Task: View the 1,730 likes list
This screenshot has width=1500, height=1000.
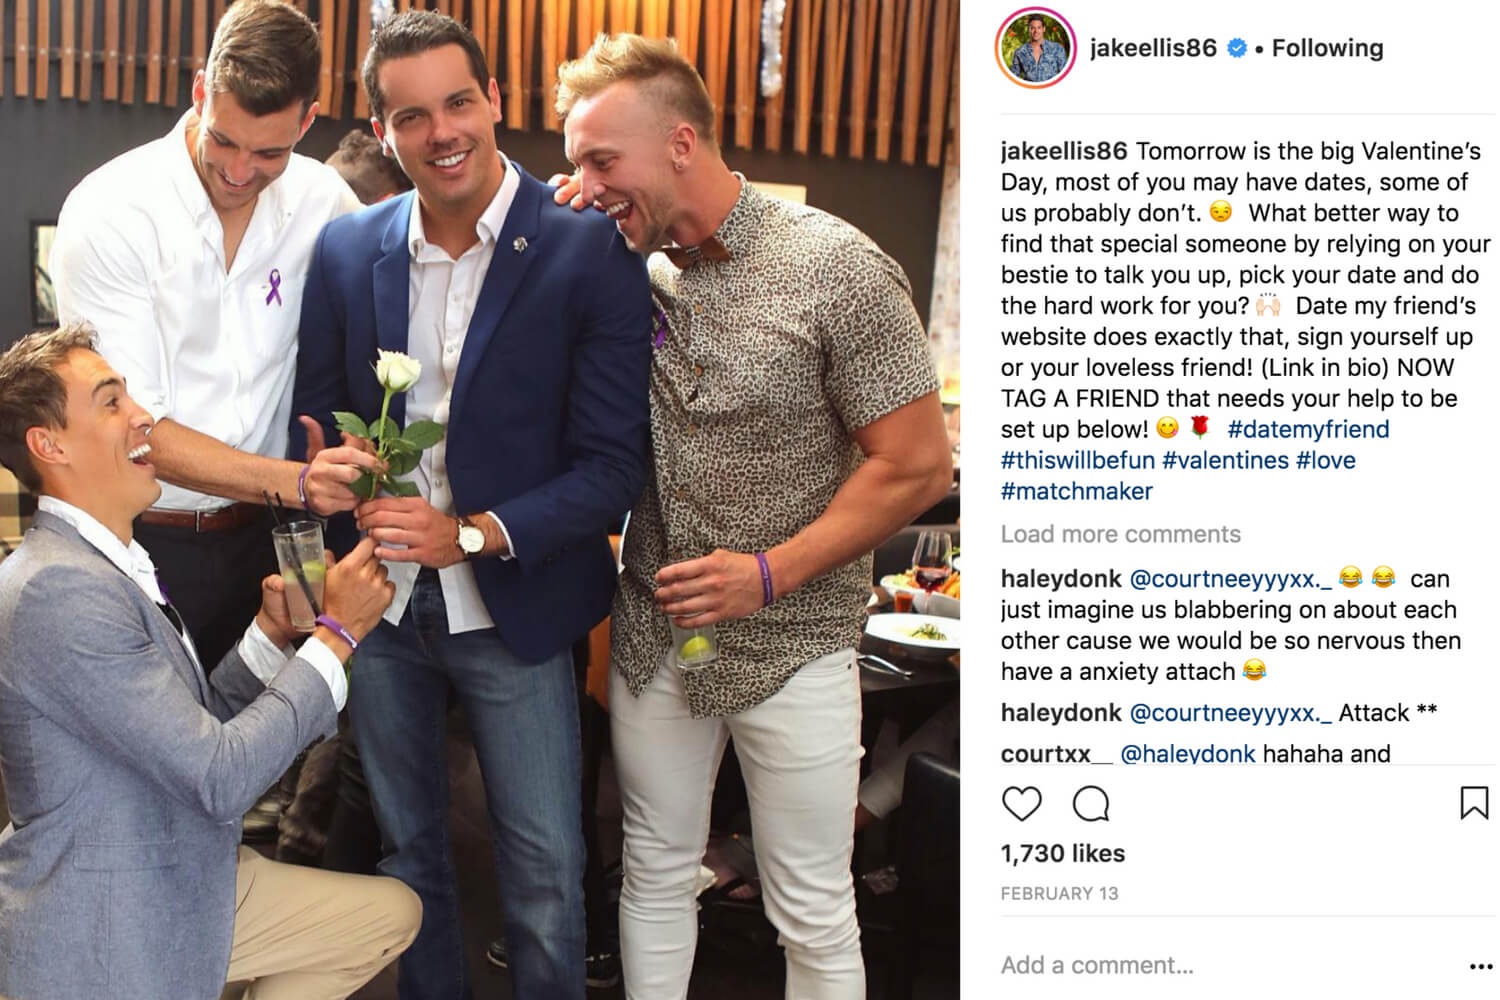Action: click(x=1062, y=853)
